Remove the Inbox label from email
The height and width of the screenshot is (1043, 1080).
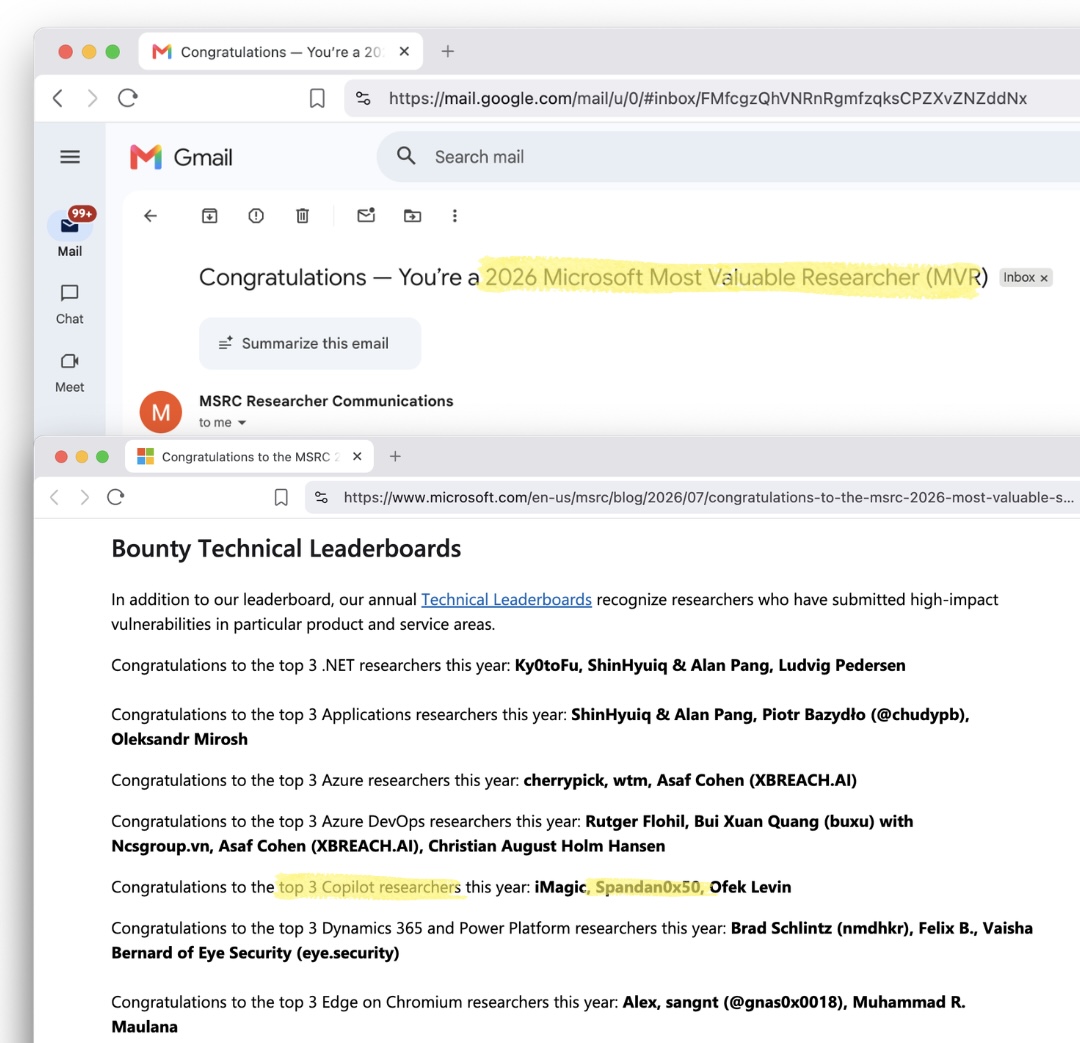[x=1044, y=278]
